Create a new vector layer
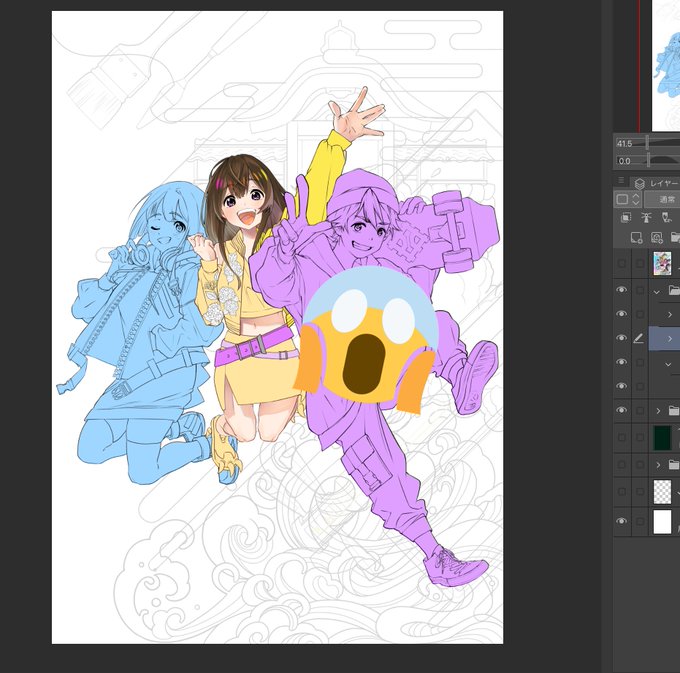This screenshot has height=673, width=680. click(657, 238)
